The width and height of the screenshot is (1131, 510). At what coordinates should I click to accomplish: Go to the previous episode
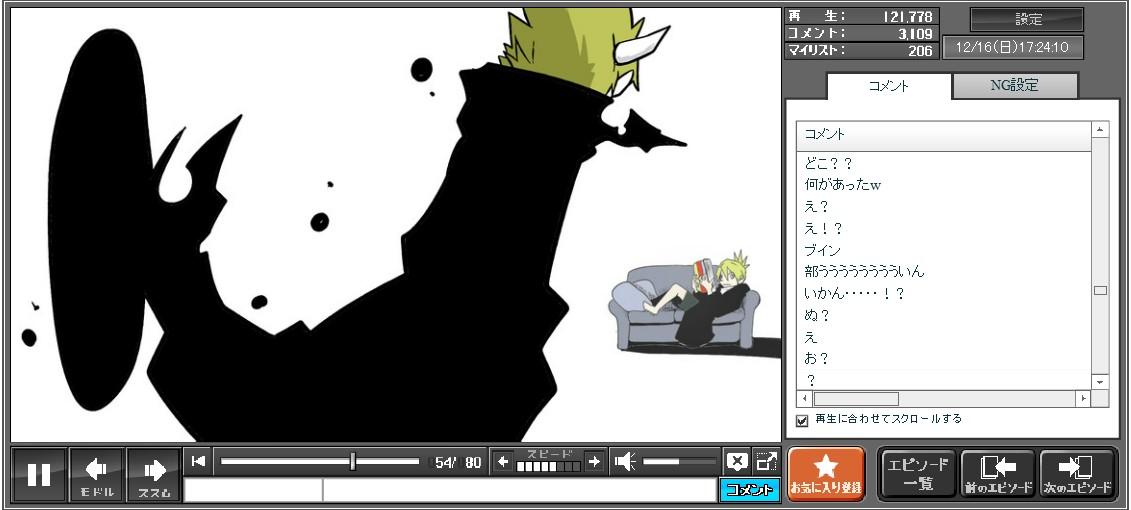point(997,474)
